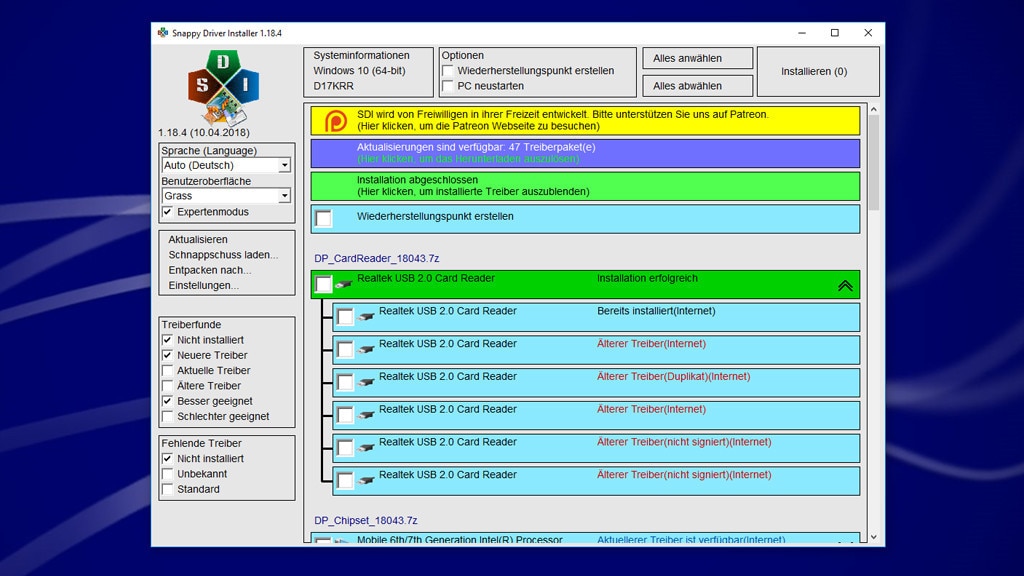Click the DP_CardReader_18043.7z pack label
Screen dimensions: 1024x576
(376, 259)
